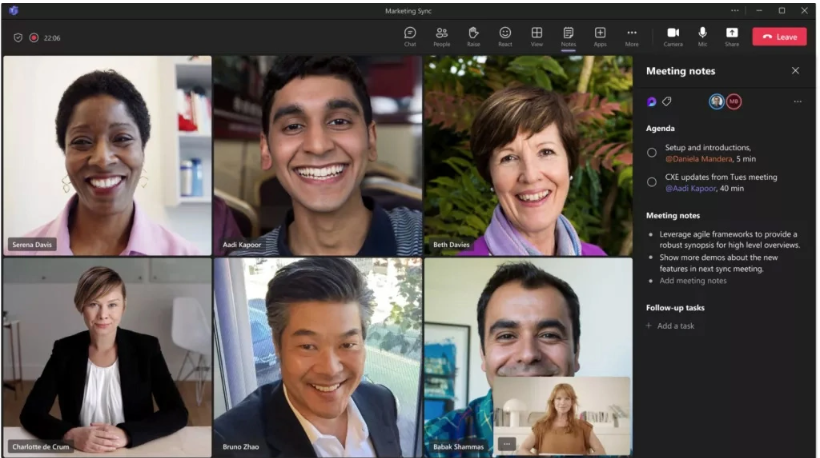The width and height of the screenshot is (820, 458).
Task: Click the participant photo avatar in notes
Action: pyautogui.click(x=716, y=101)
